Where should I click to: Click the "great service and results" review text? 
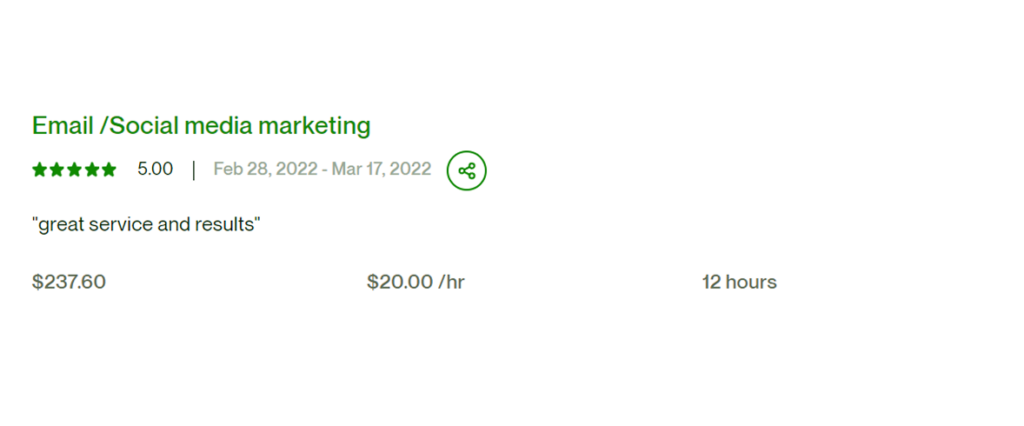click(146, 224)
